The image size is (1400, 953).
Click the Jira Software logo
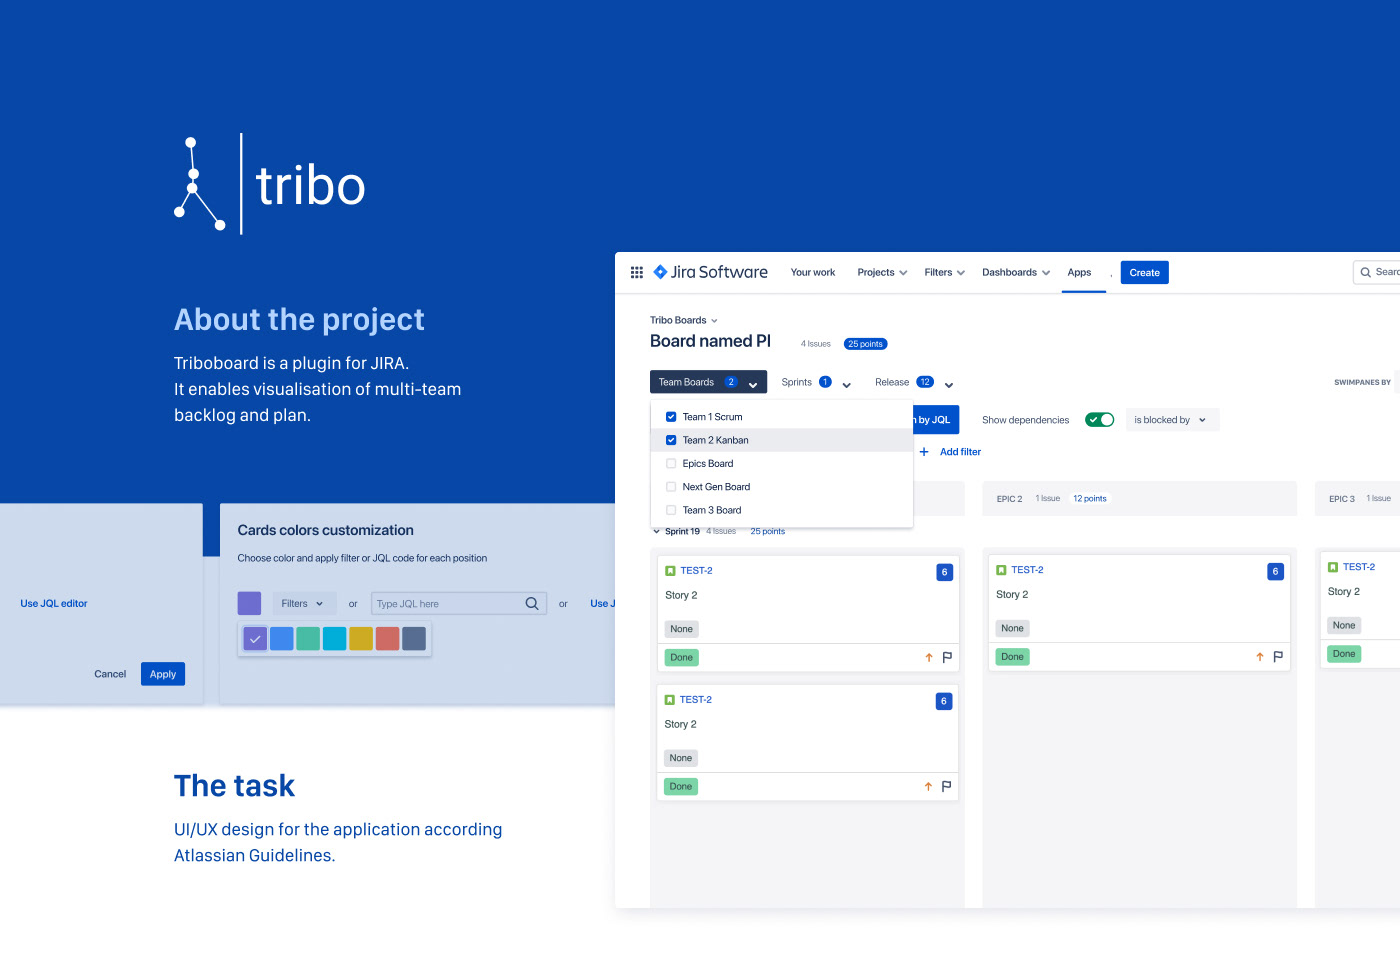pos(710,272)
